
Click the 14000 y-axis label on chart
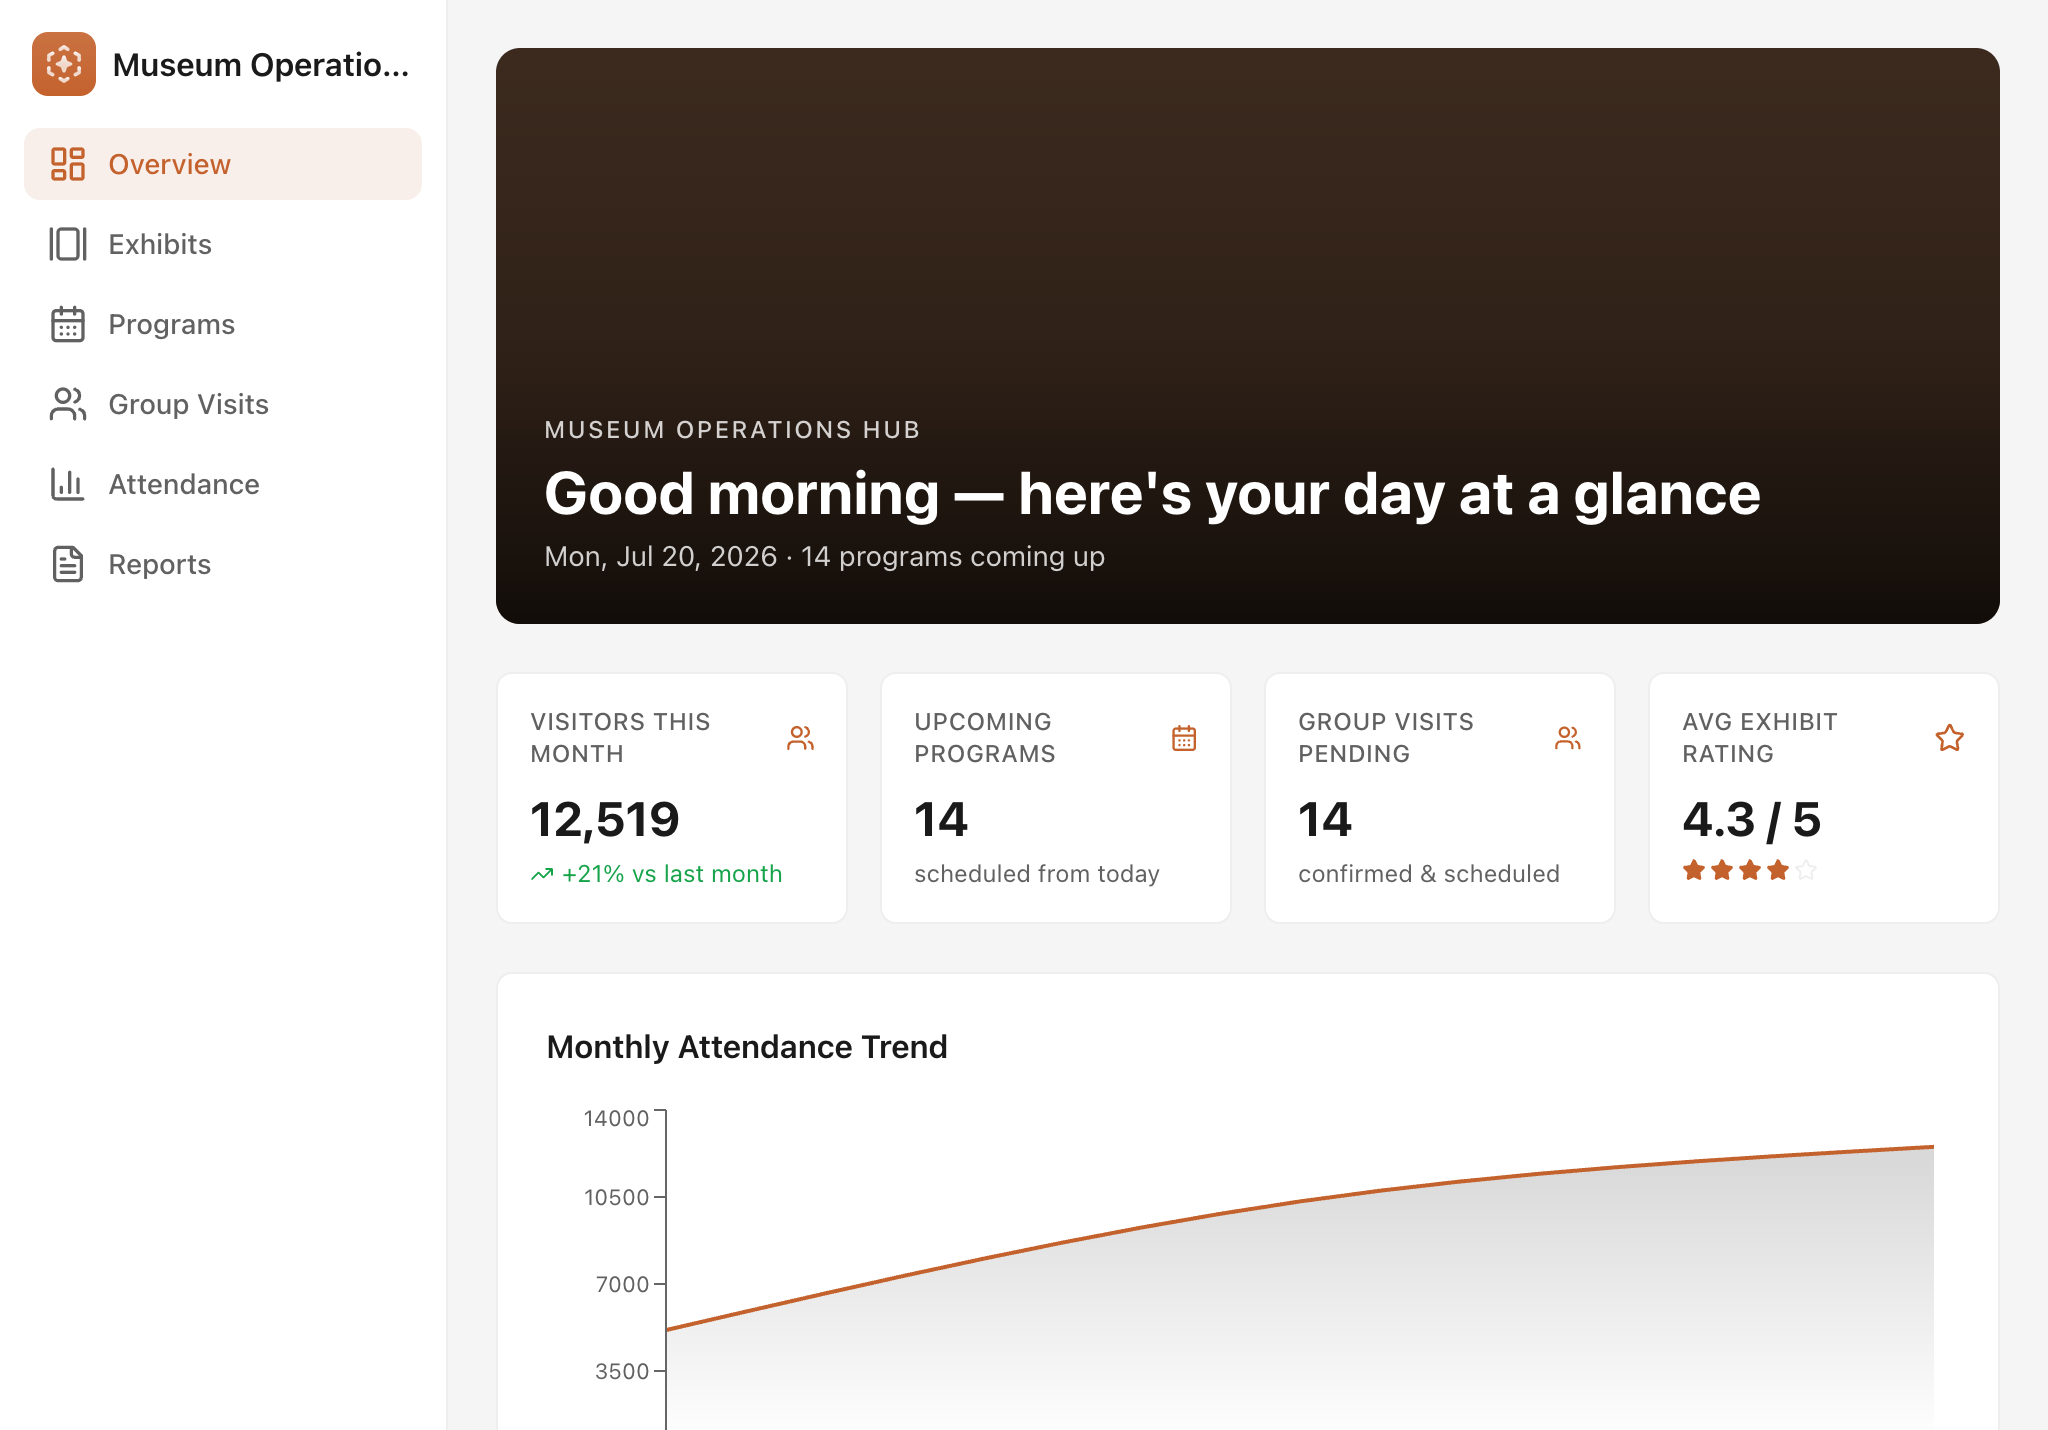coord(617,1118)
